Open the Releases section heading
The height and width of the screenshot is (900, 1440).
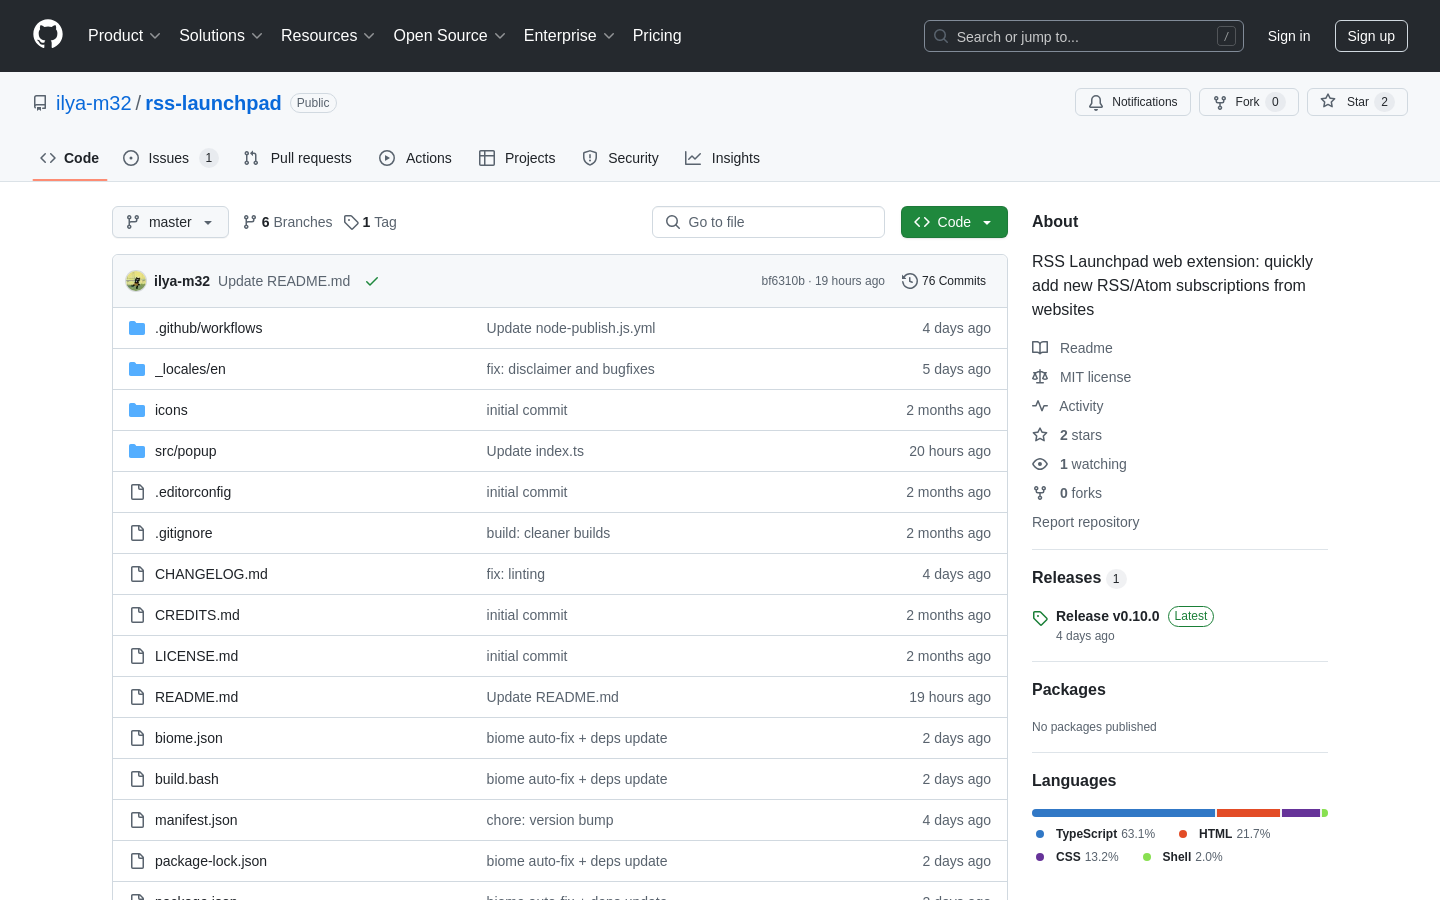(x=1066, y=578)
